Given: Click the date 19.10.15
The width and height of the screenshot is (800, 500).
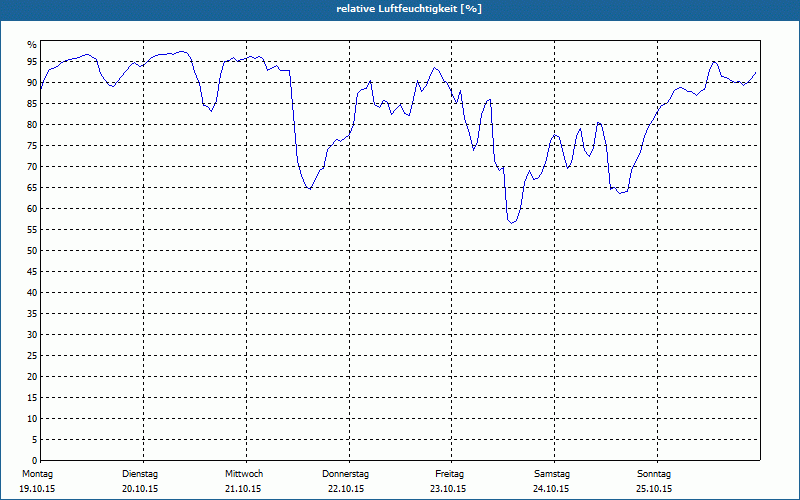Looking at the screenshot, I should coord(37,489).
